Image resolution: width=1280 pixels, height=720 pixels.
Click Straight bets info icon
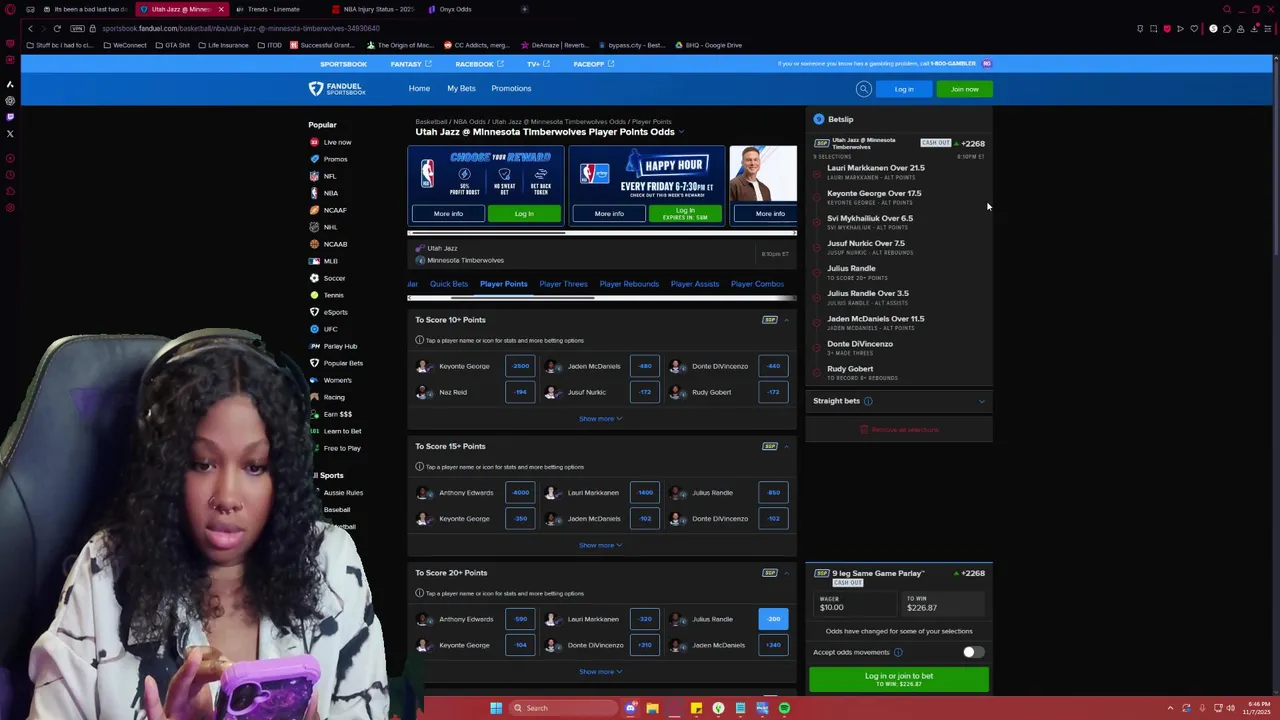868,401
